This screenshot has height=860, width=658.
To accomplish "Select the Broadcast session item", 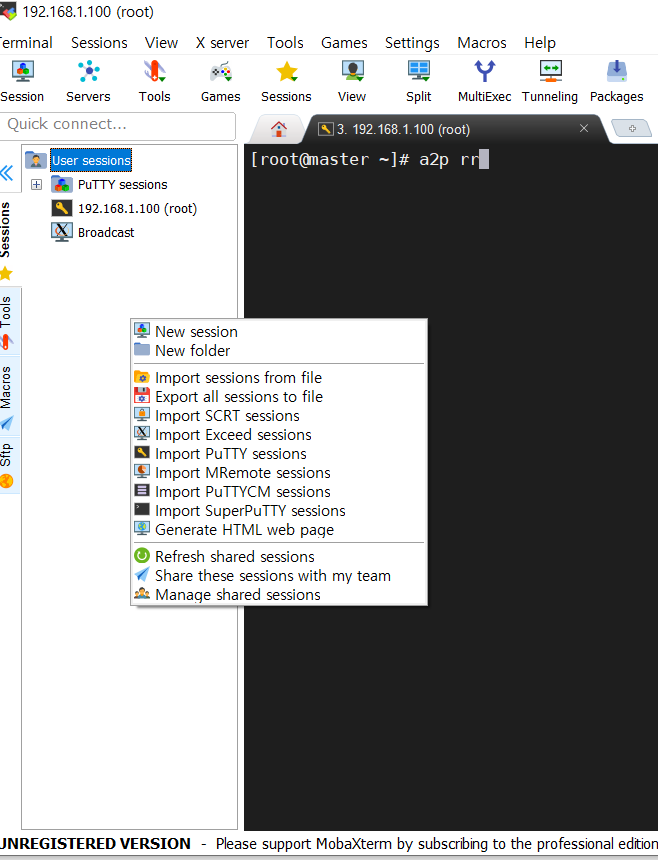I will click(x=106, y=233).
